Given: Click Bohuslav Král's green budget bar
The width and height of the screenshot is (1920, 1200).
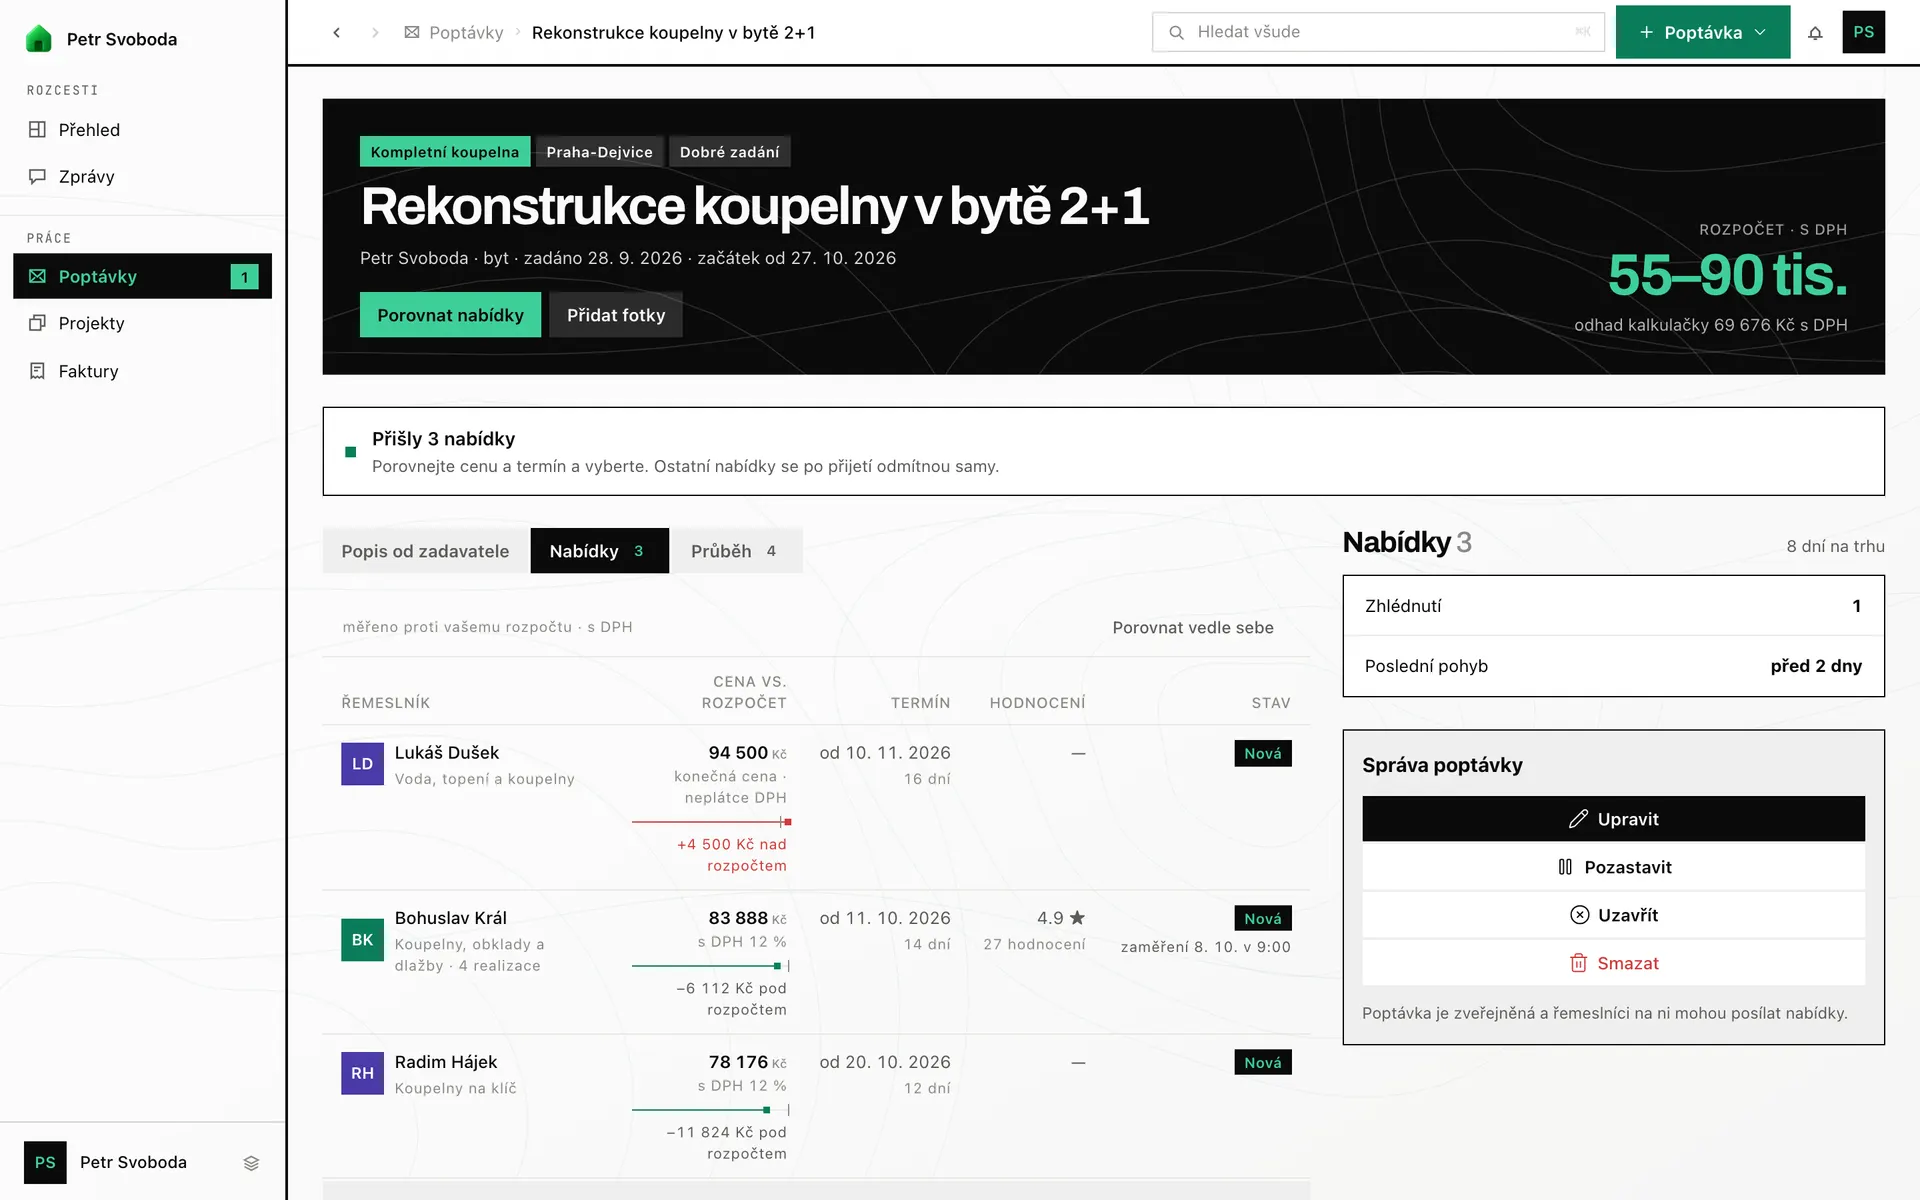Looking at the screenshot, I should click(x=711, y=966).
